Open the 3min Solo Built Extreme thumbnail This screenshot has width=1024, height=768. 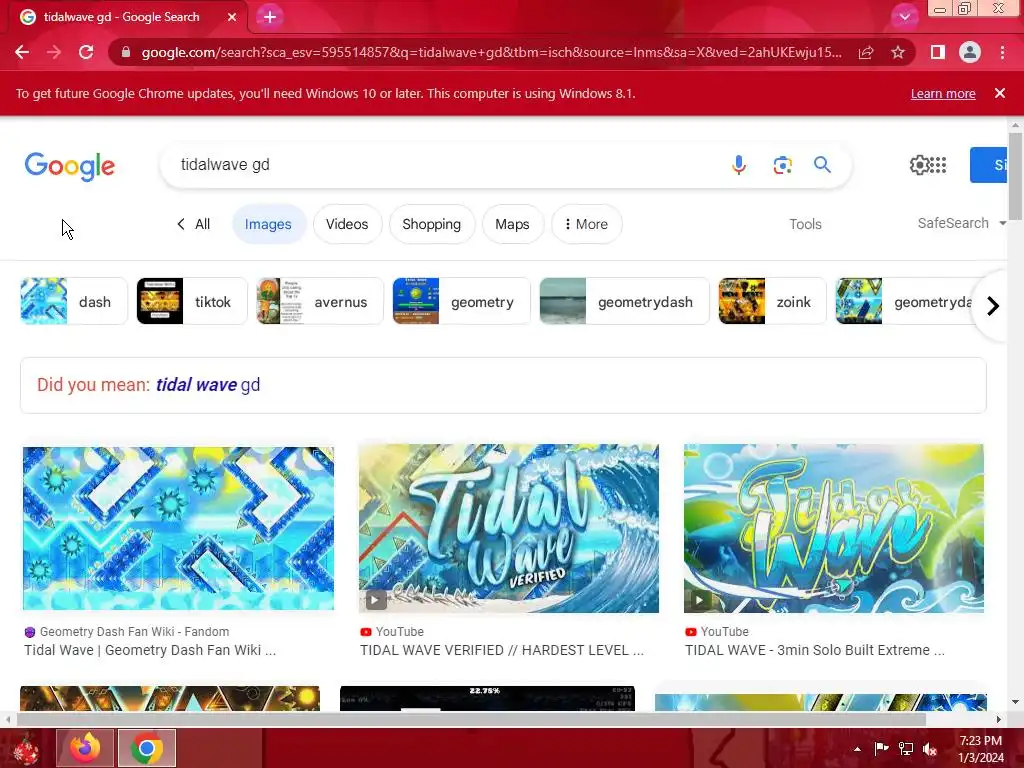tap(834, 528)
